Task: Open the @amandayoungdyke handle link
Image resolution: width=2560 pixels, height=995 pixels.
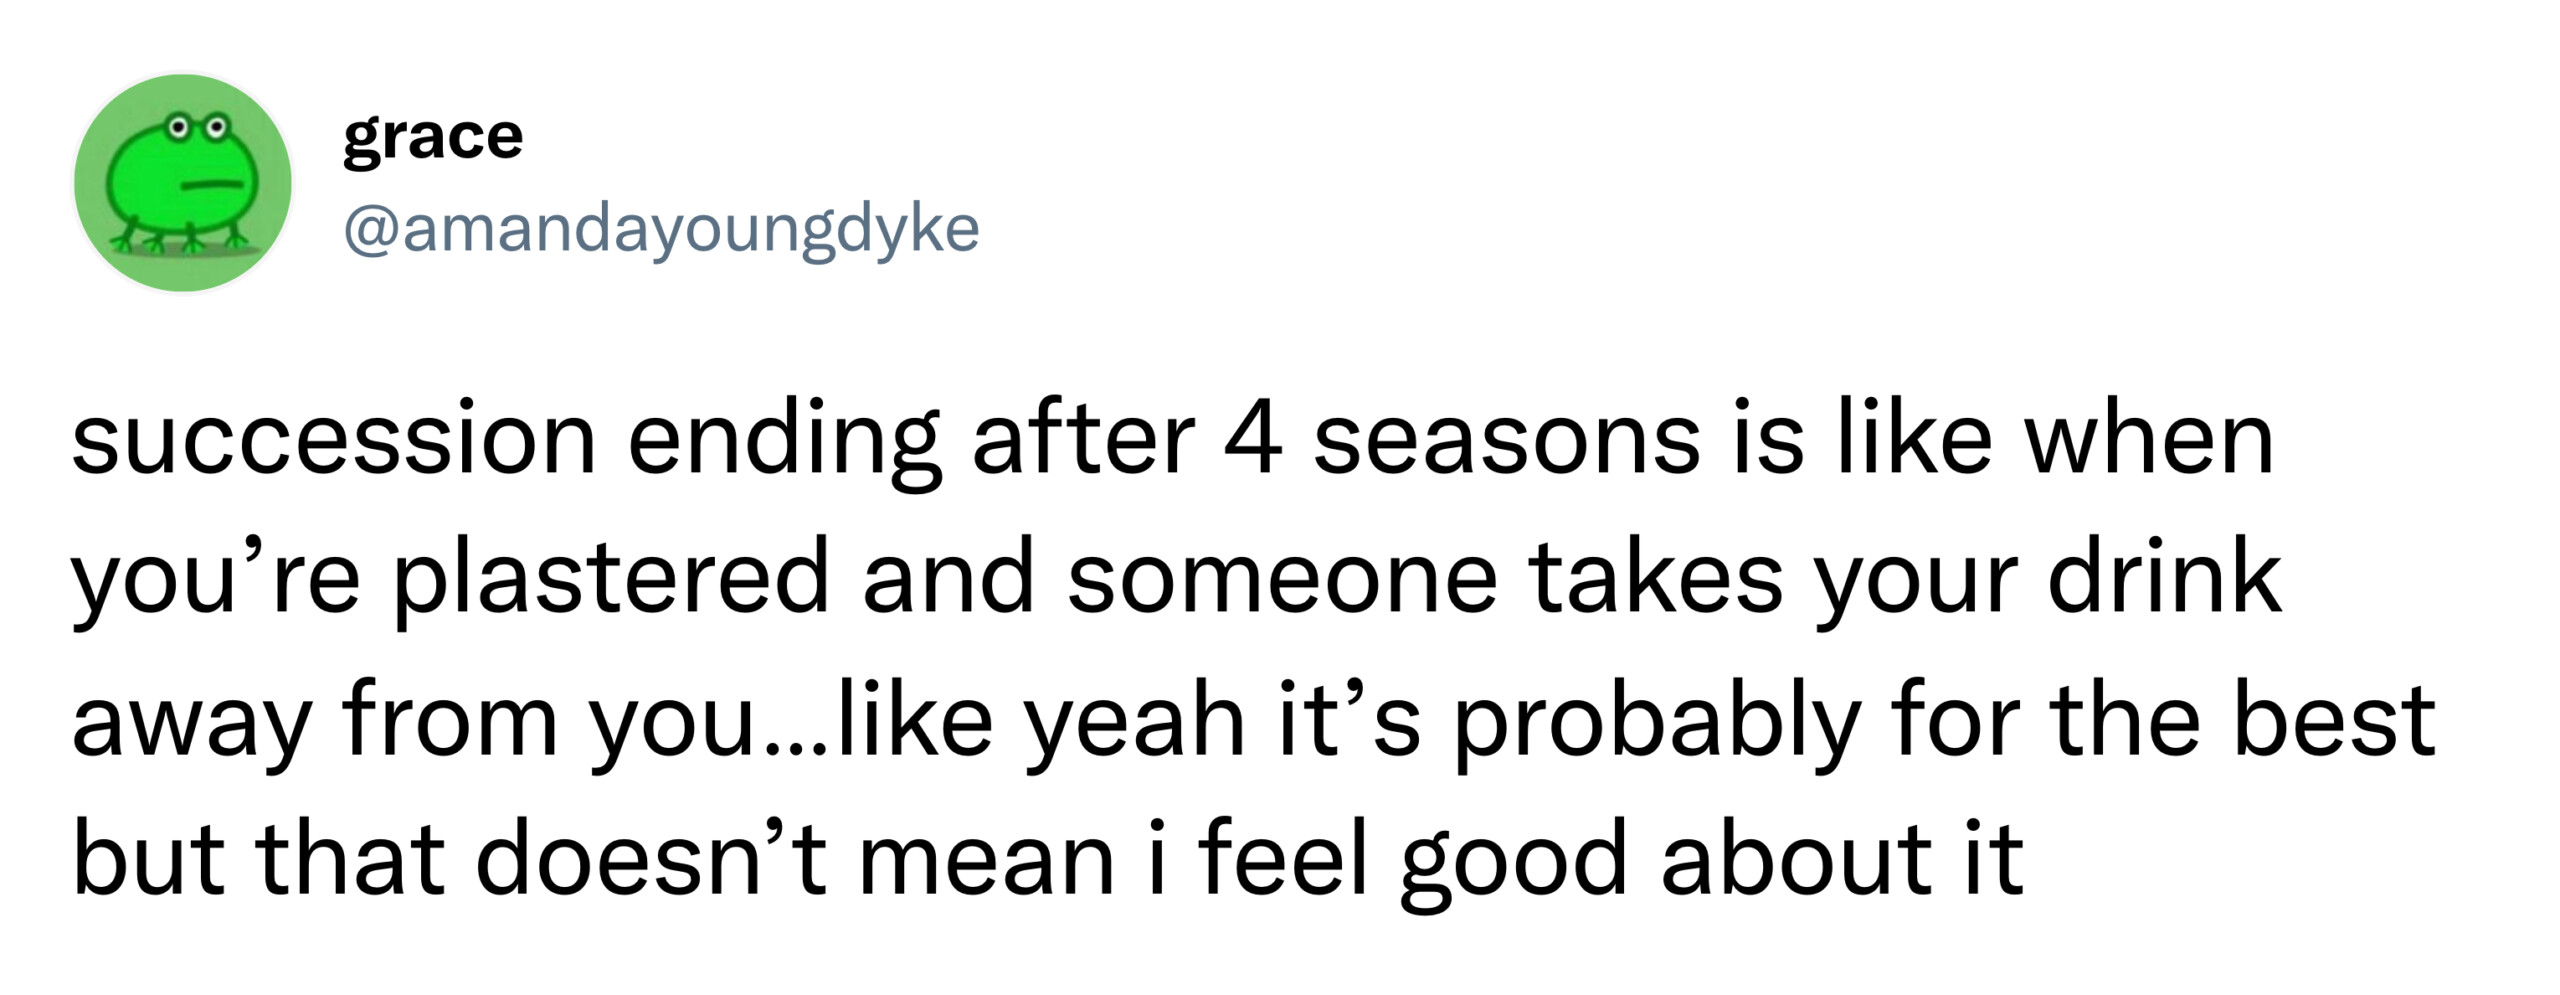Action: tap(661, 231)
